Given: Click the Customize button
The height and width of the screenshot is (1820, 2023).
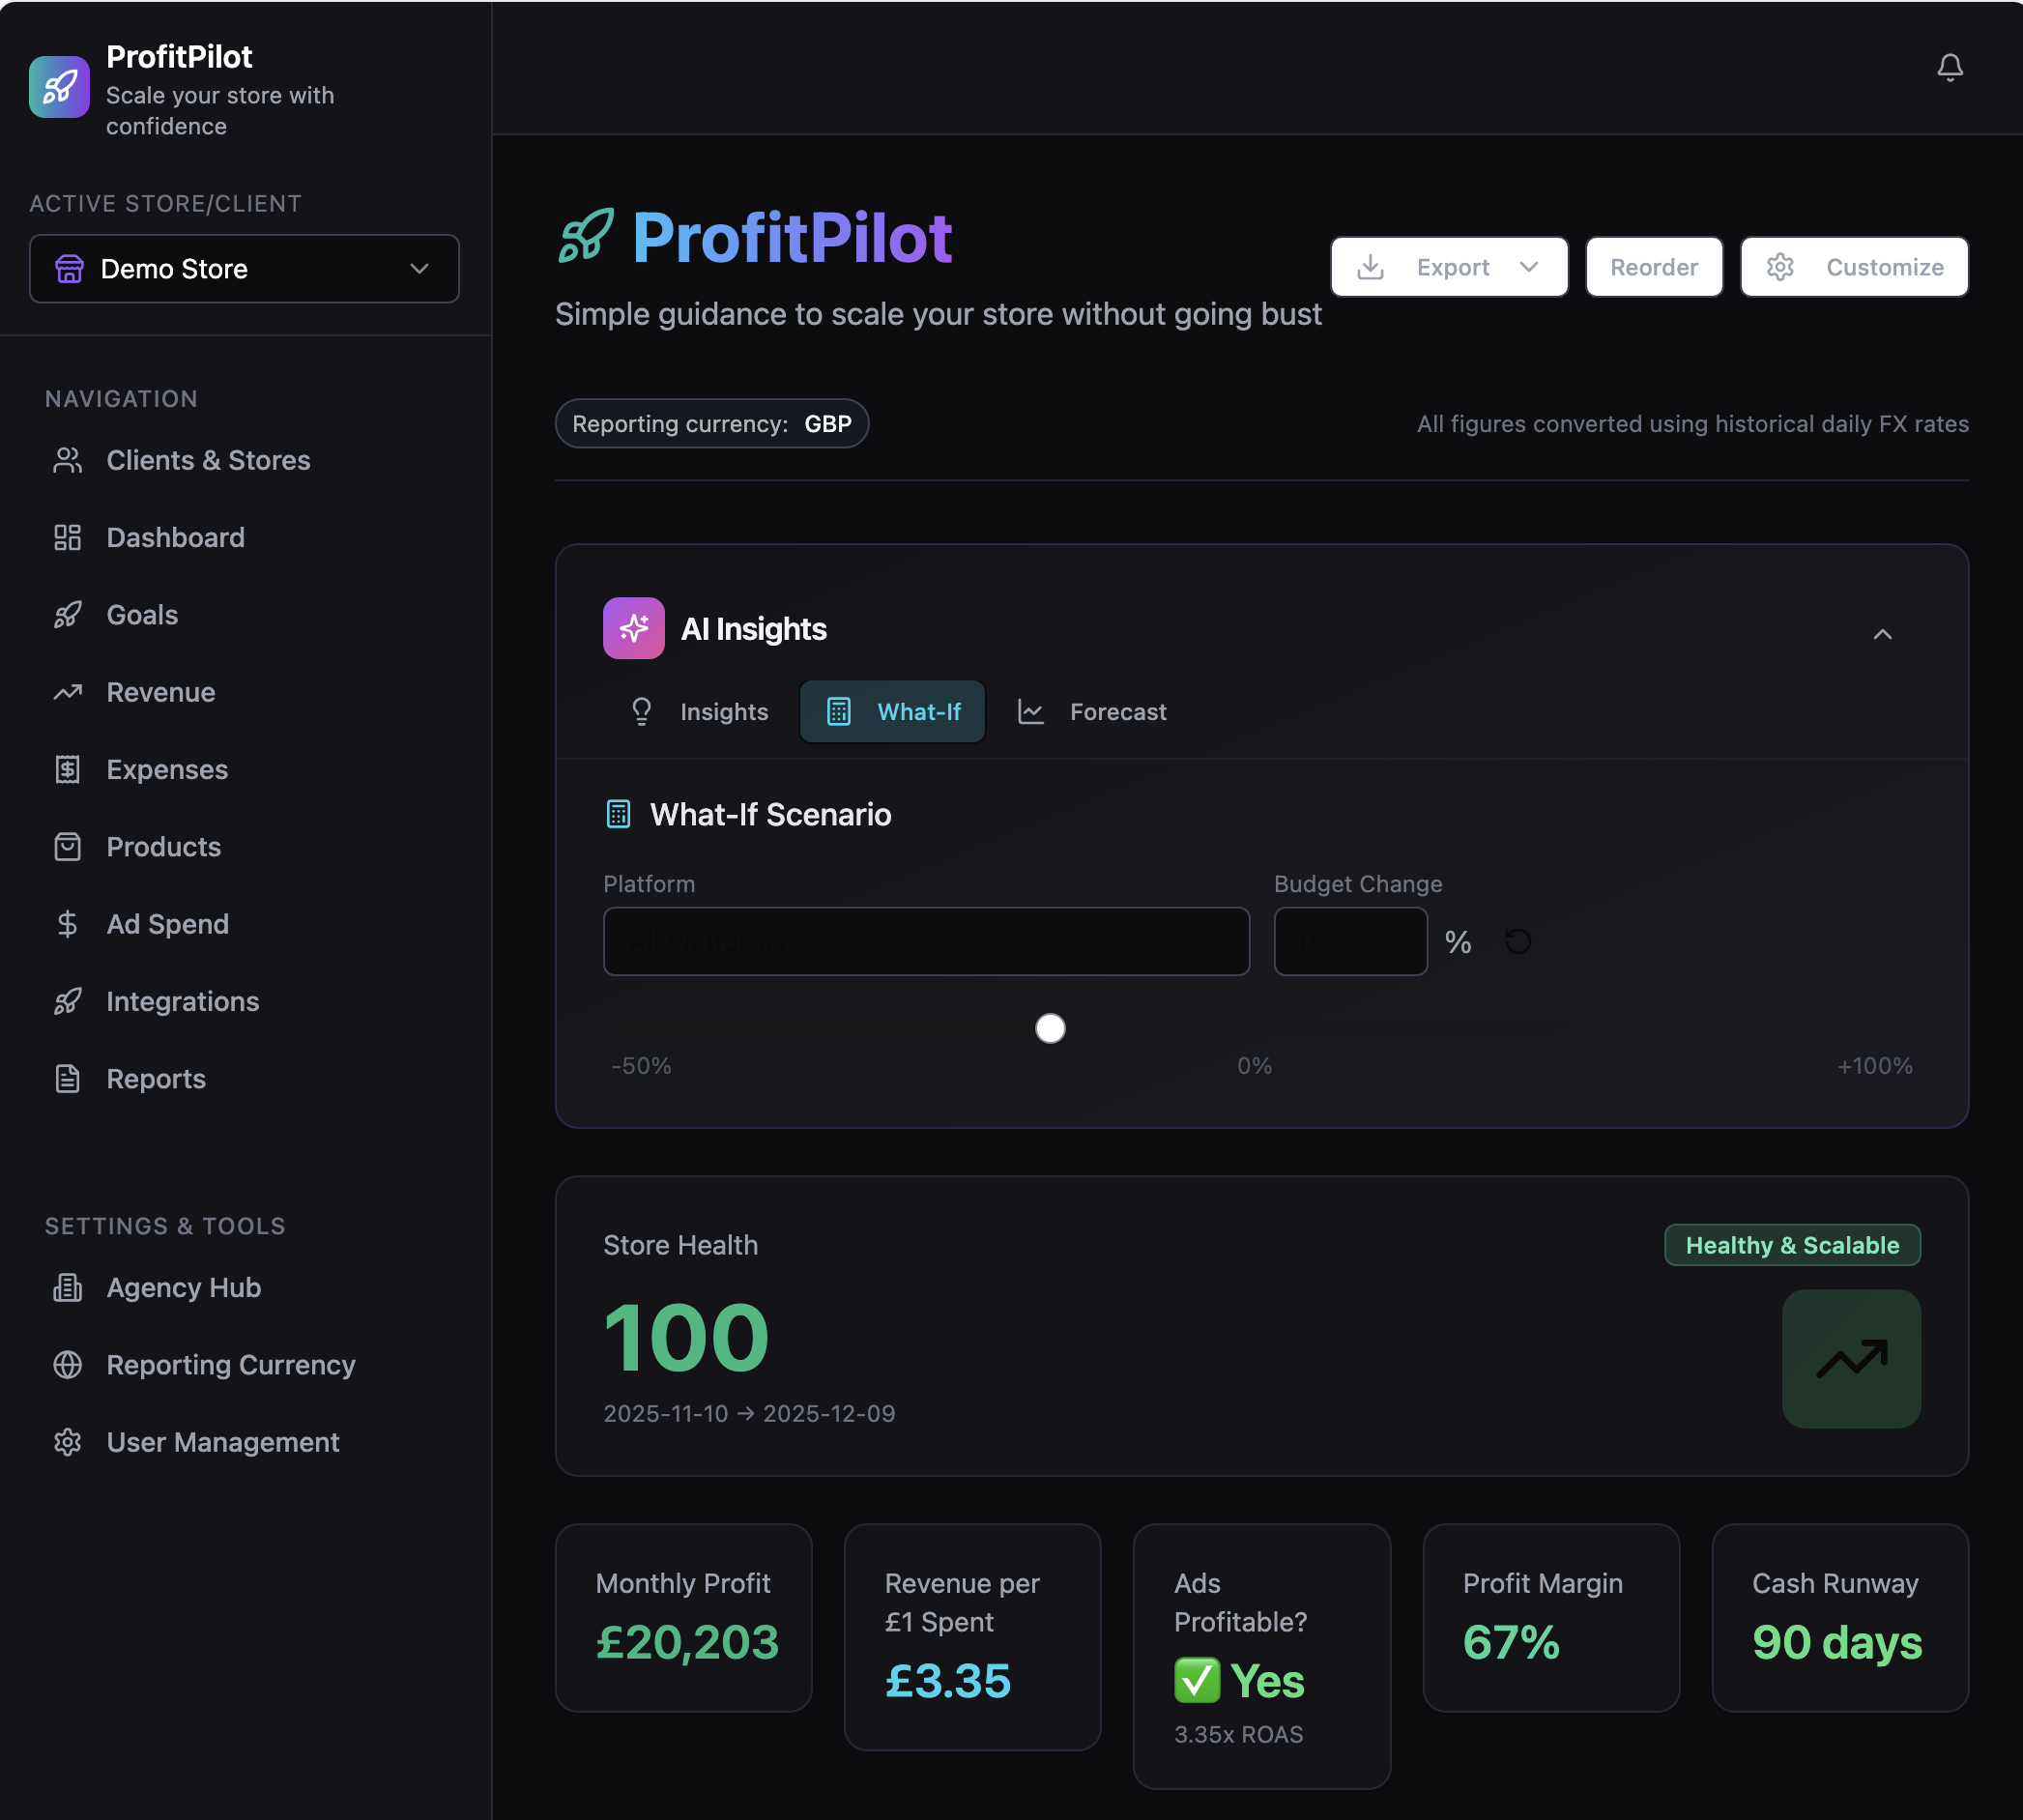Looking at the screenshot, I should (1853, 267).
